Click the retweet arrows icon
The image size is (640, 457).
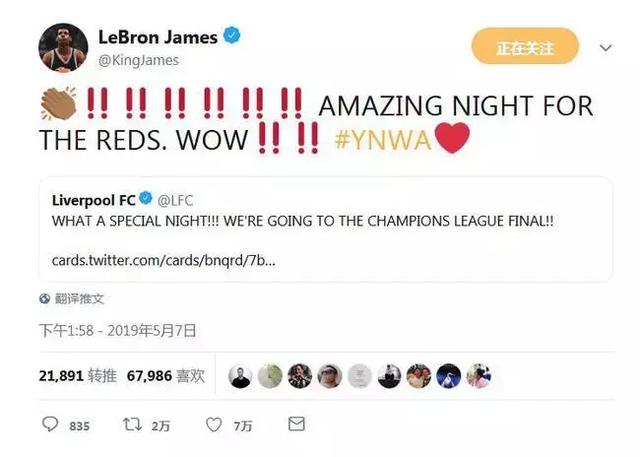[x=132, y=424]
